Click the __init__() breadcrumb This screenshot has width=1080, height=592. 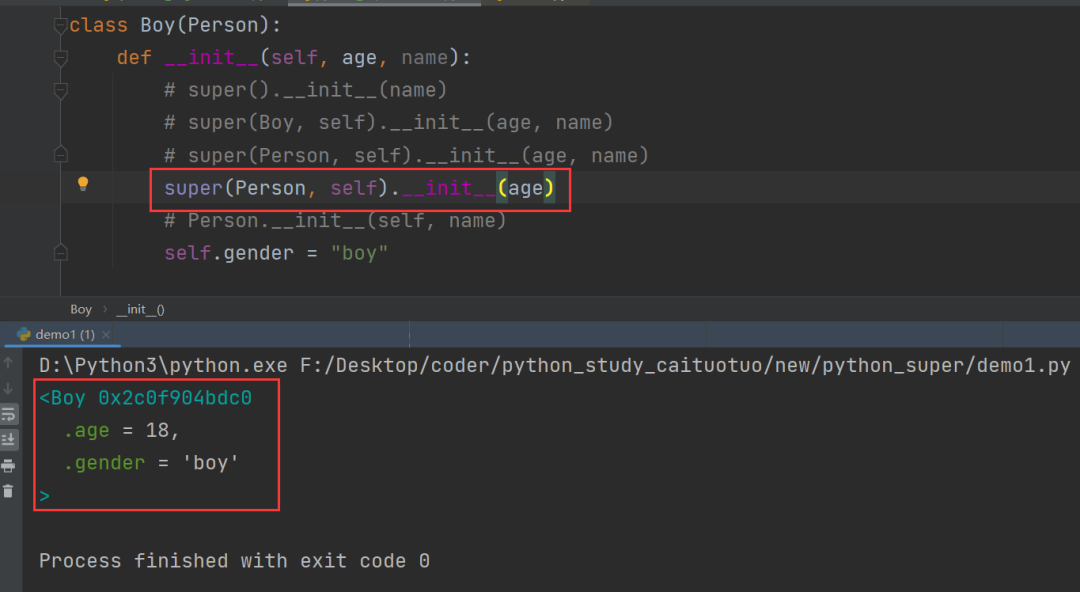(141, 309)
